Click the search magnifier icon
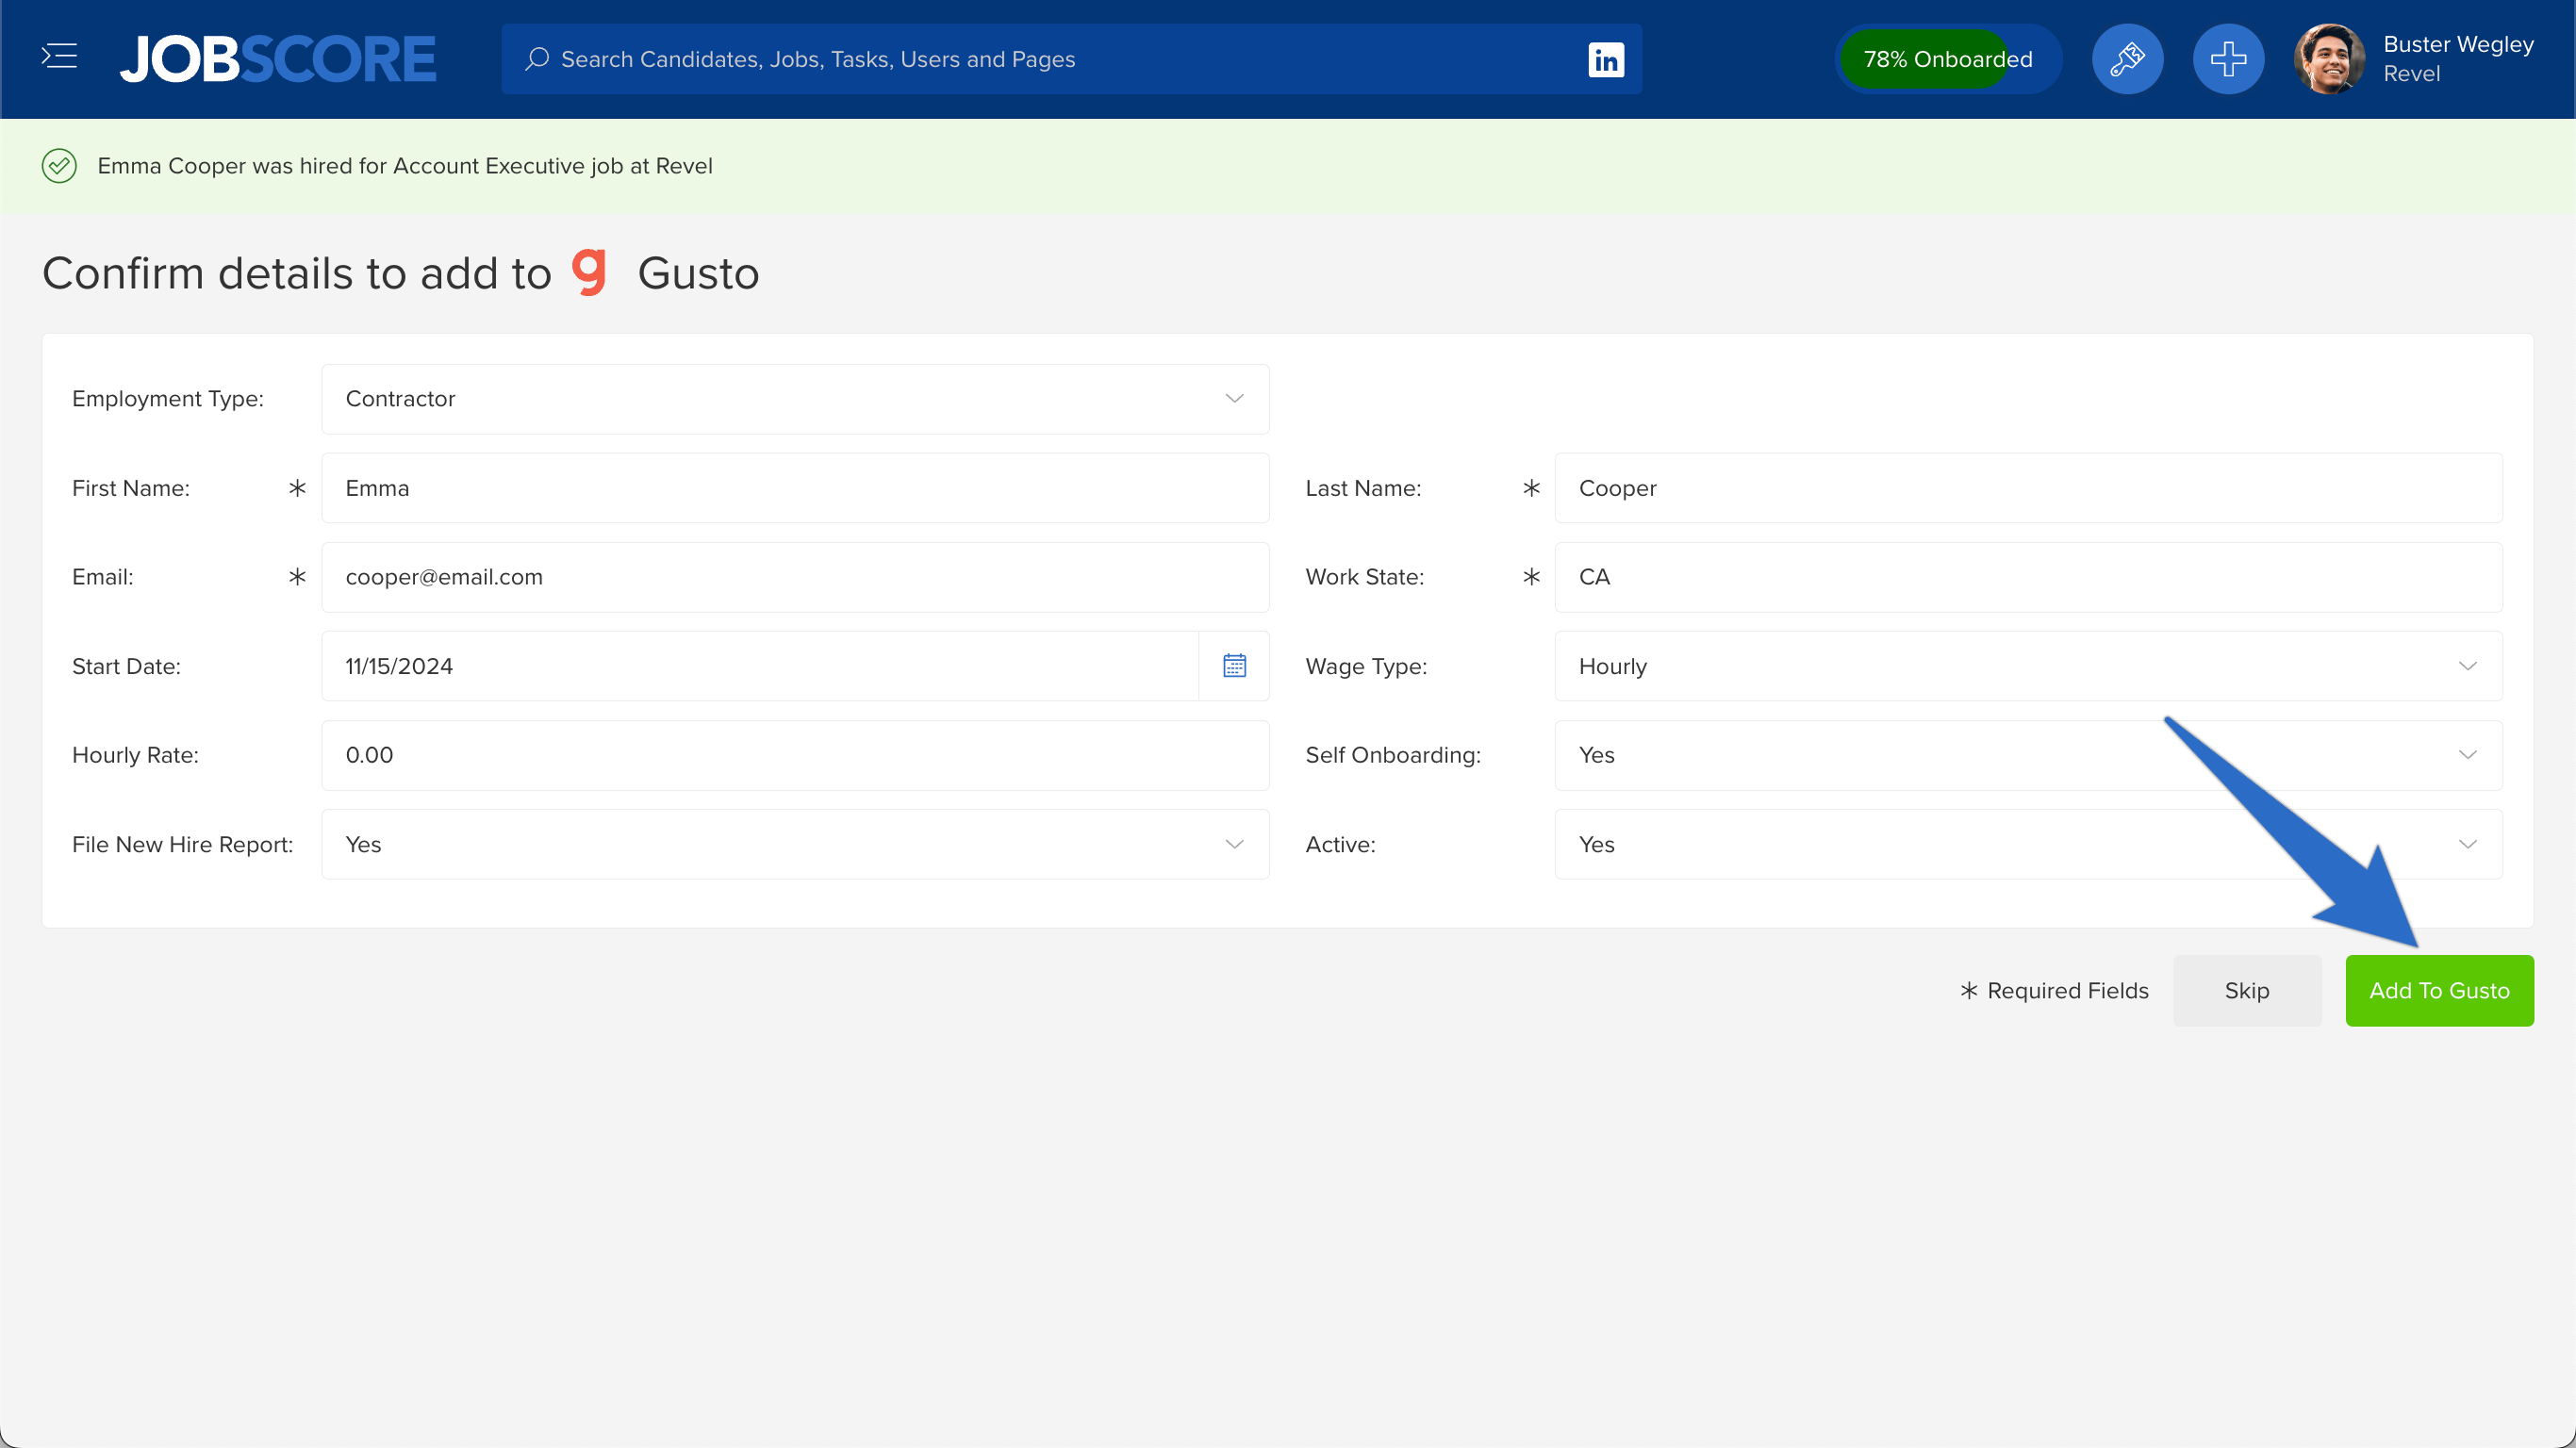The image size is (2576, 1448). [537, 59]
